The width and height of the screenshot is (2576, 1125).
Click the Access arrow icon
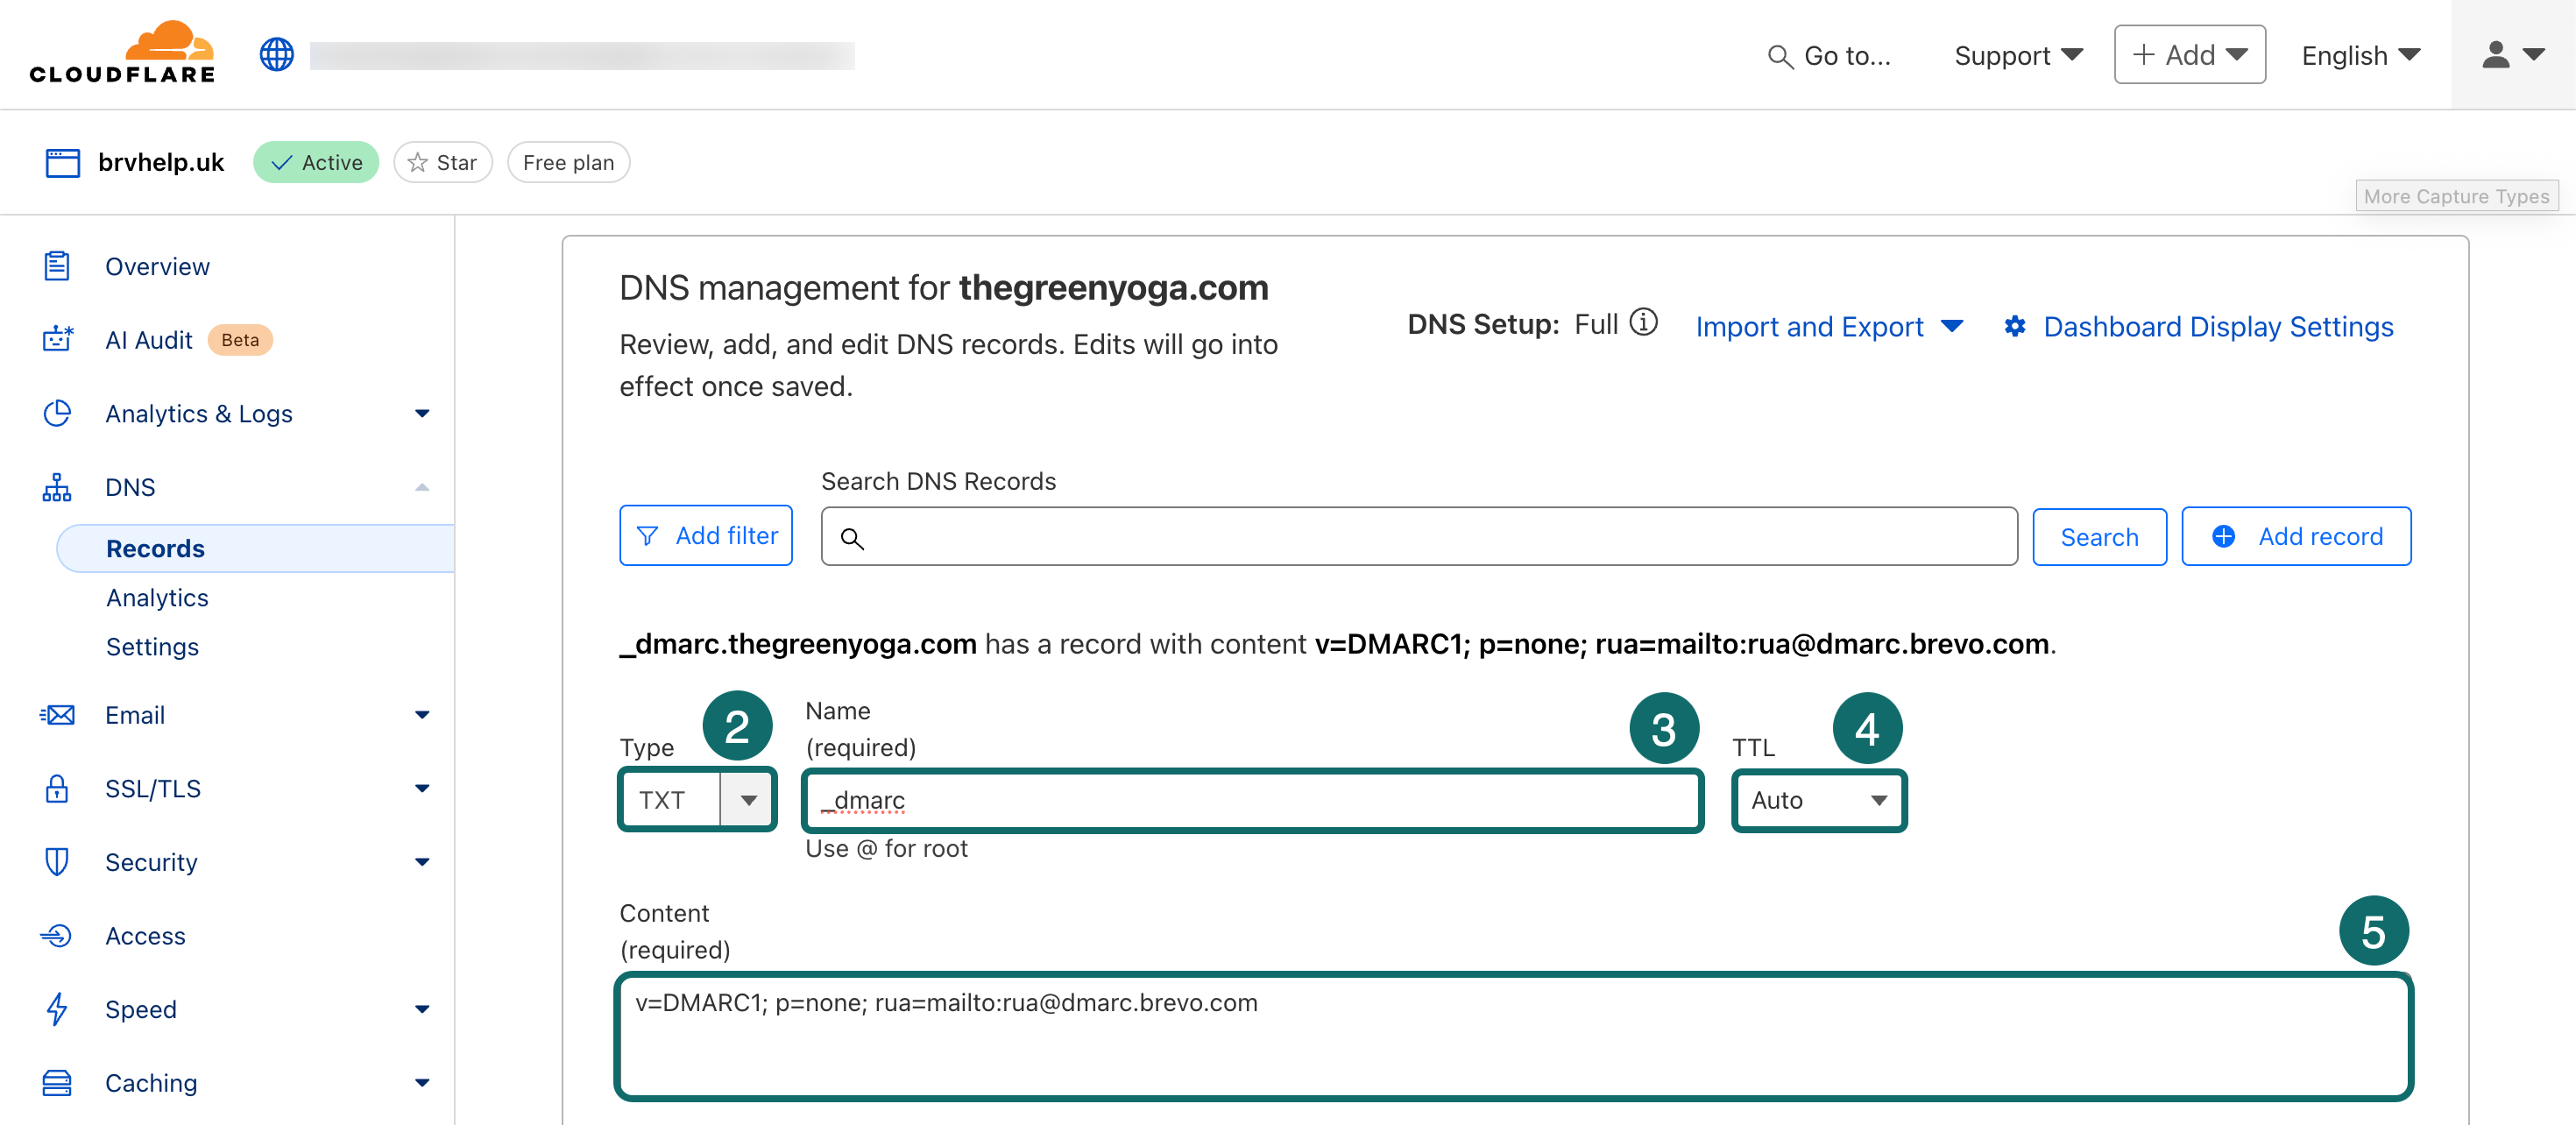point(57,936)
